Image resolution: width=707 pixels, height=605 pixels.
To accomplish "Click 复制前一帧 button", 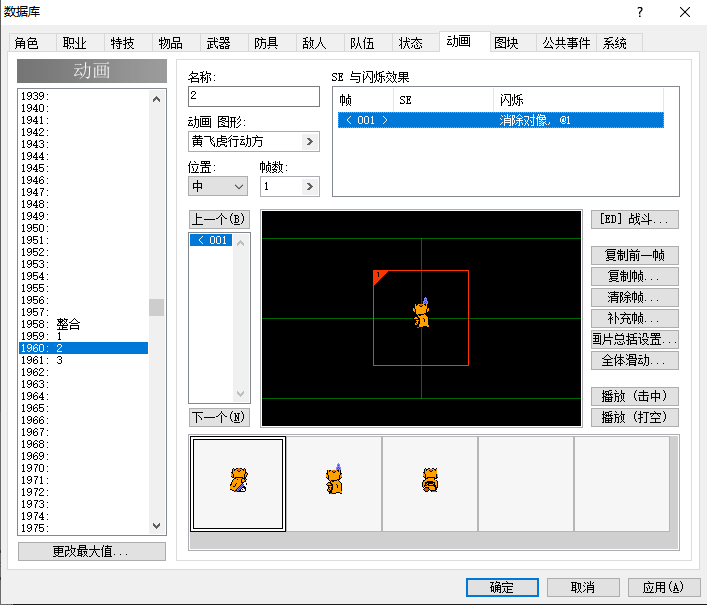I will [x=634, y=255].
